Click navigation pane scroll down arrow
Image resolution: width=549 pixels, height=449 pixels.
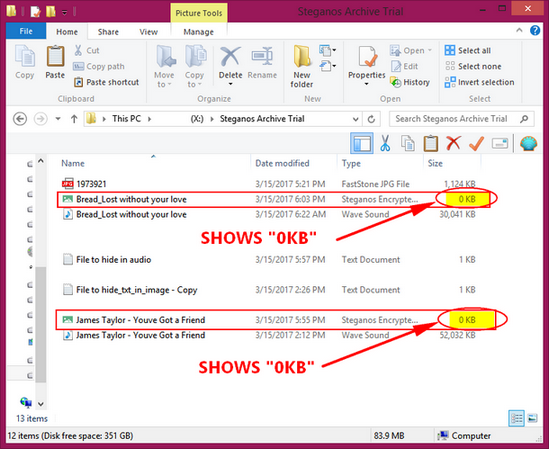[41, 404]
